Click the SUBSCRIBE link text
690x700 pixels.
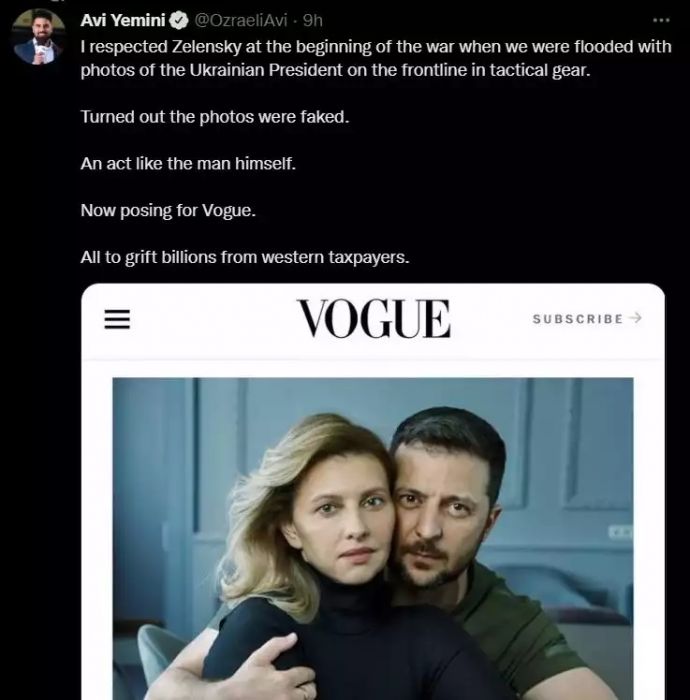[x=578, y=319]
